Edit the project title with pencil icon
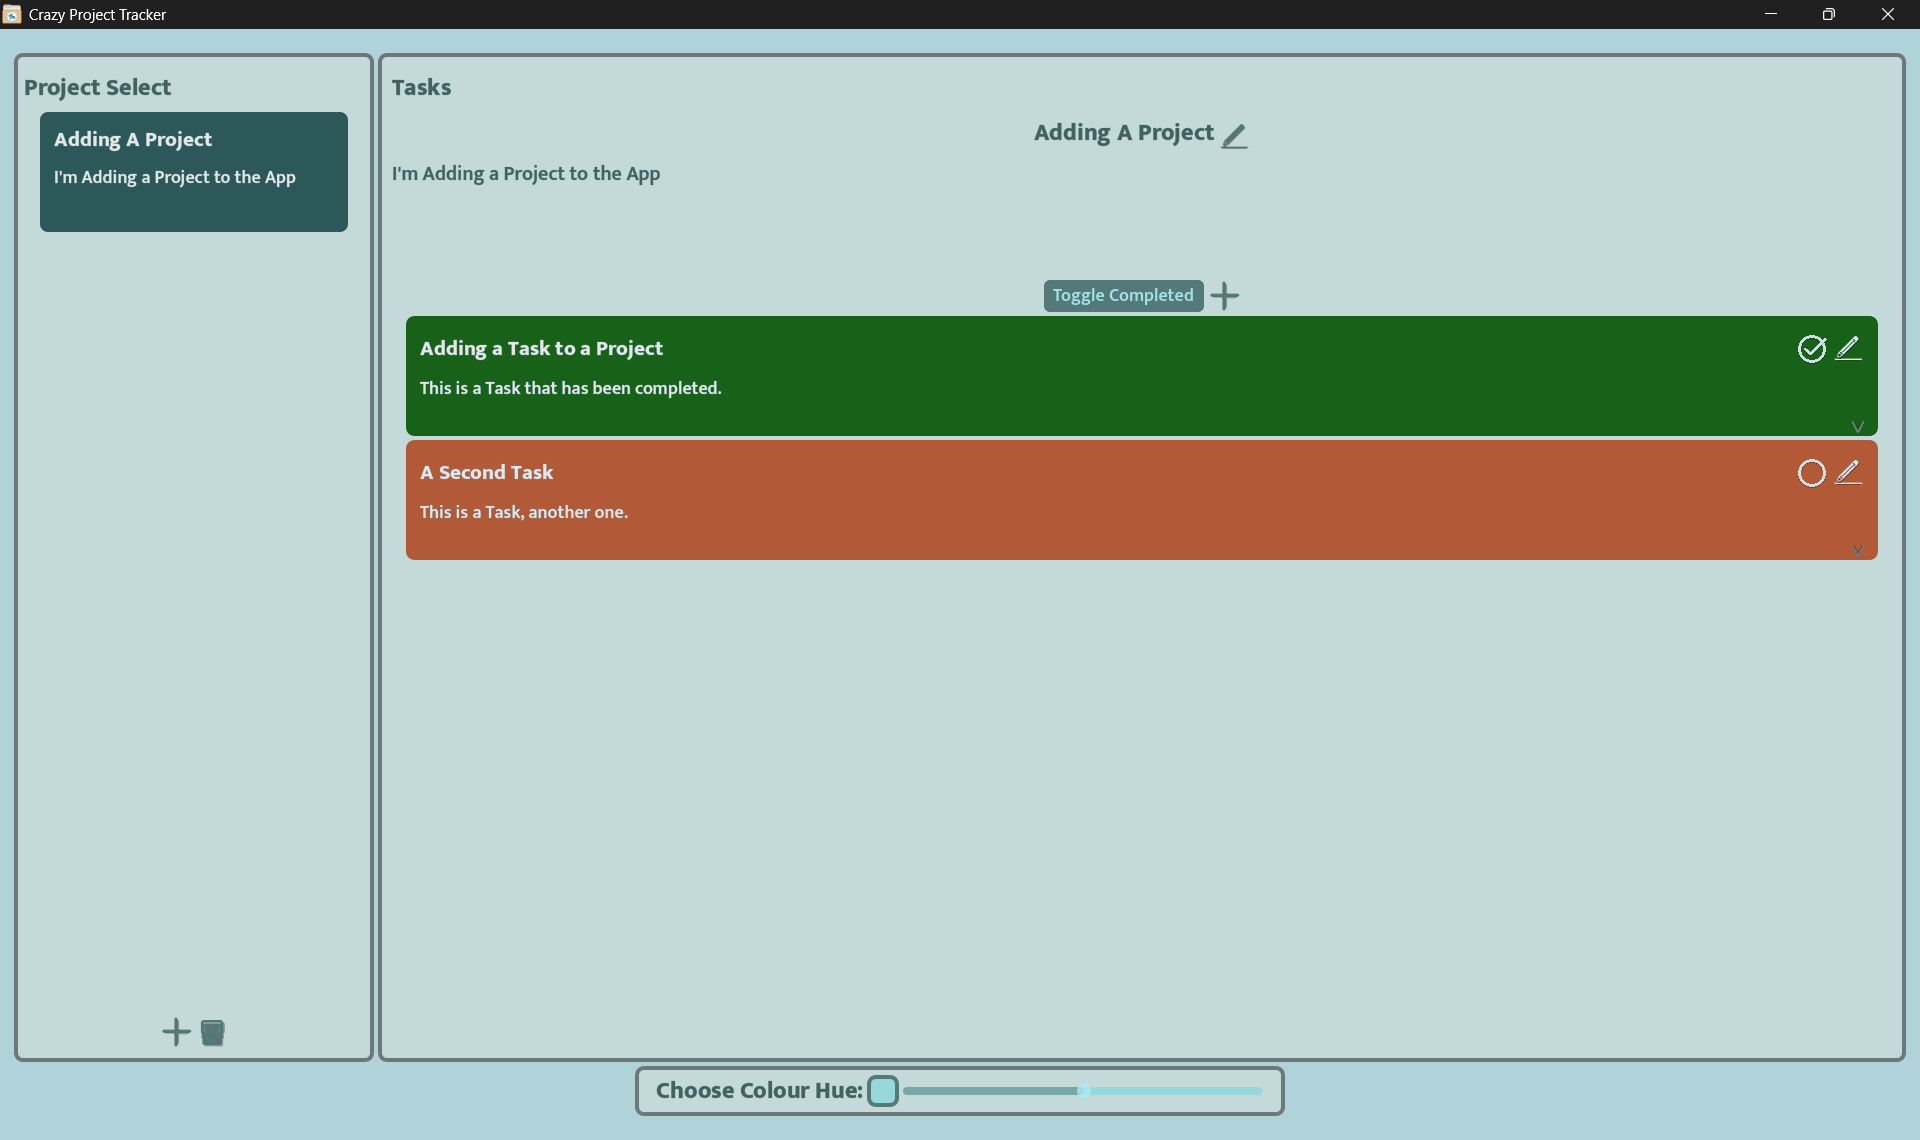Viewport: 1920px width, 1140px height. tap(1235, 135)
